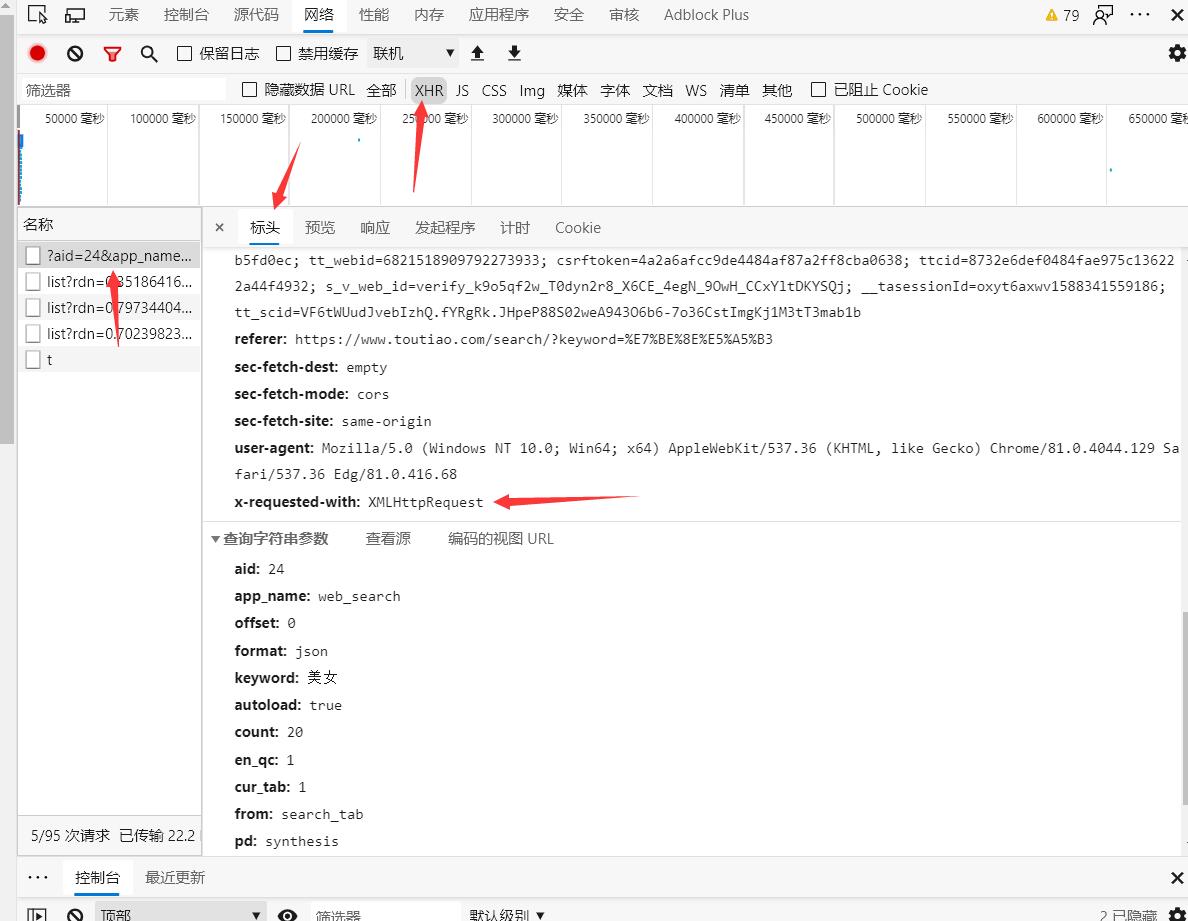
Task: Select the Timing tab (计时)
Action: pyautogui.click(x=514, y=227)
